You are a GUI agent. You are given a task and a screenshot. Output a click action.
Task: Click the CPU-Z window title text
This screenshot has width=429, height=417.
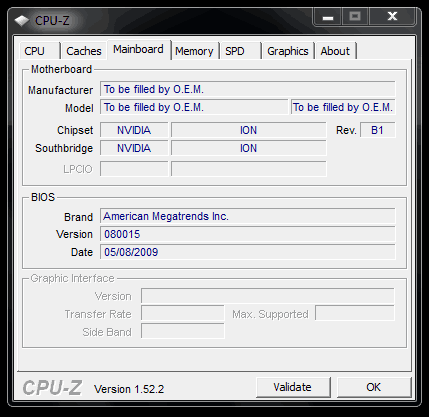click(x=52, y=21)
